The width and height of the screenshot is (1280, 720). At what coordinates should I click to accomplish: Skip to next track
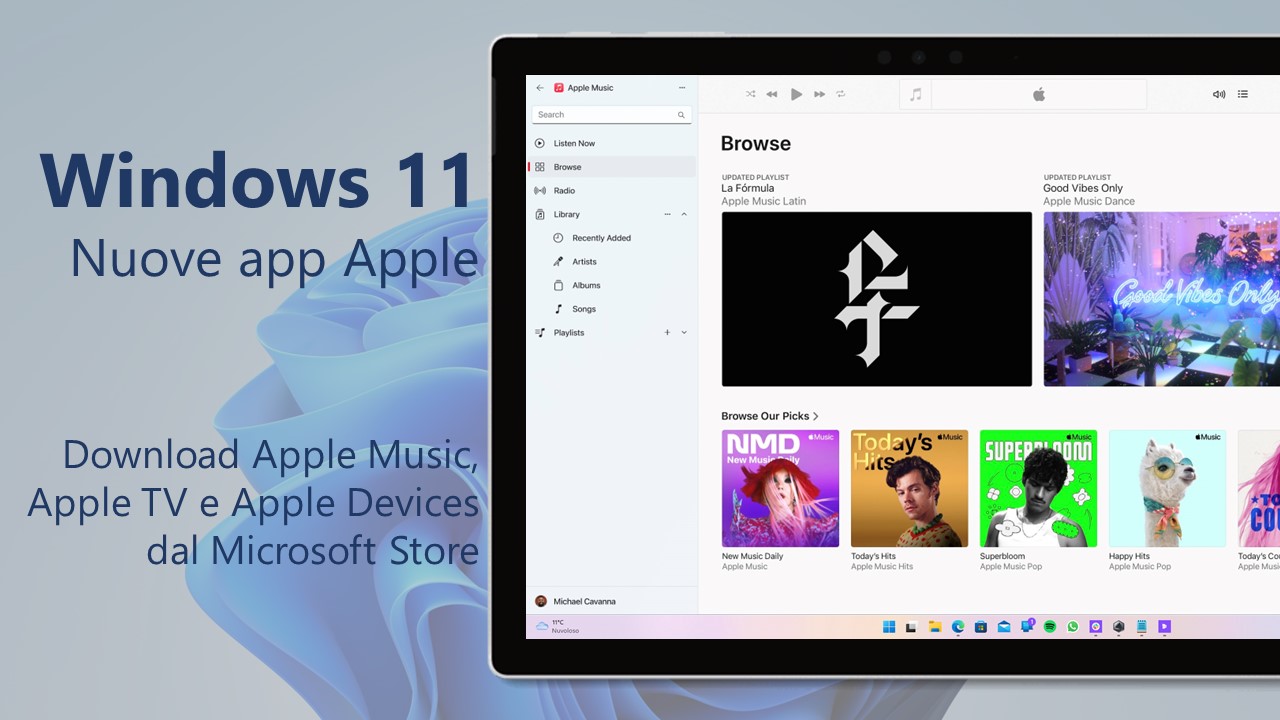(x=819, y=94)
